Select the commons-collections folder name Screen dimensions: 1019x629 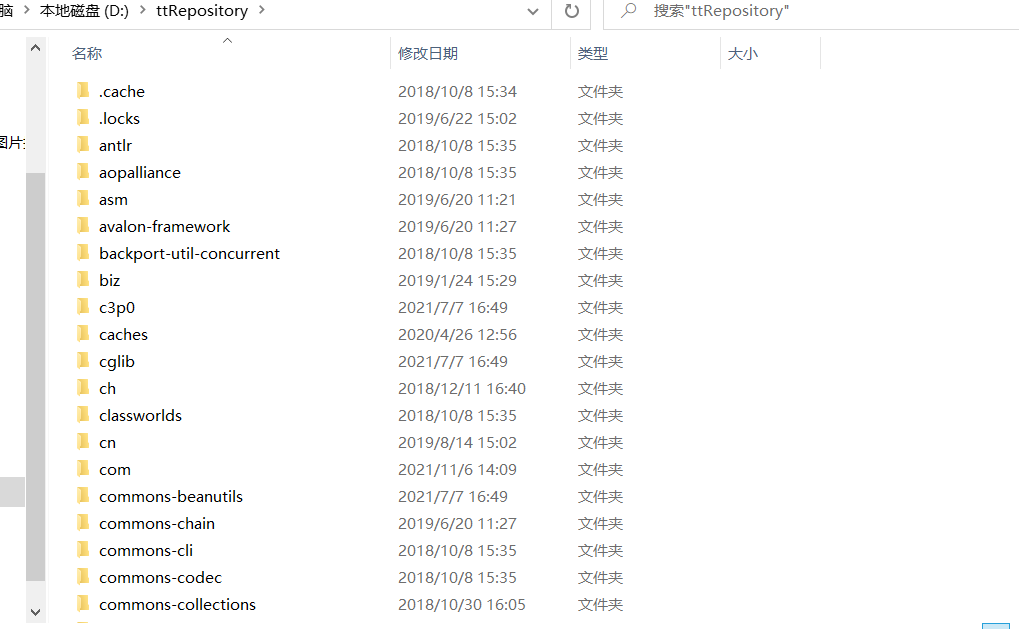[177, 604]
